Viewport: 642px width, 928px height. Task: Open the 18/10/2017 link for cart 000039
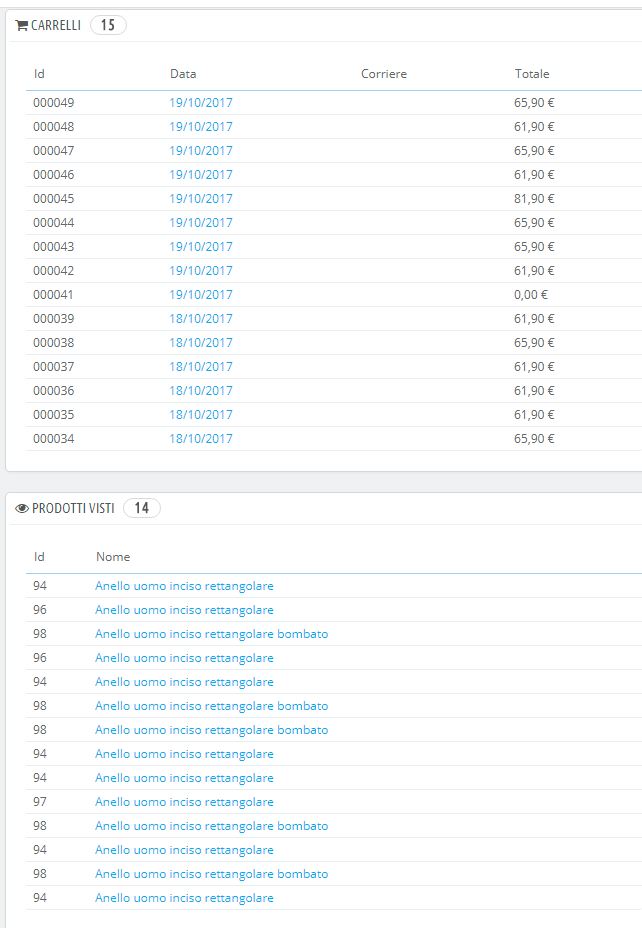click(x=201, y=319)
